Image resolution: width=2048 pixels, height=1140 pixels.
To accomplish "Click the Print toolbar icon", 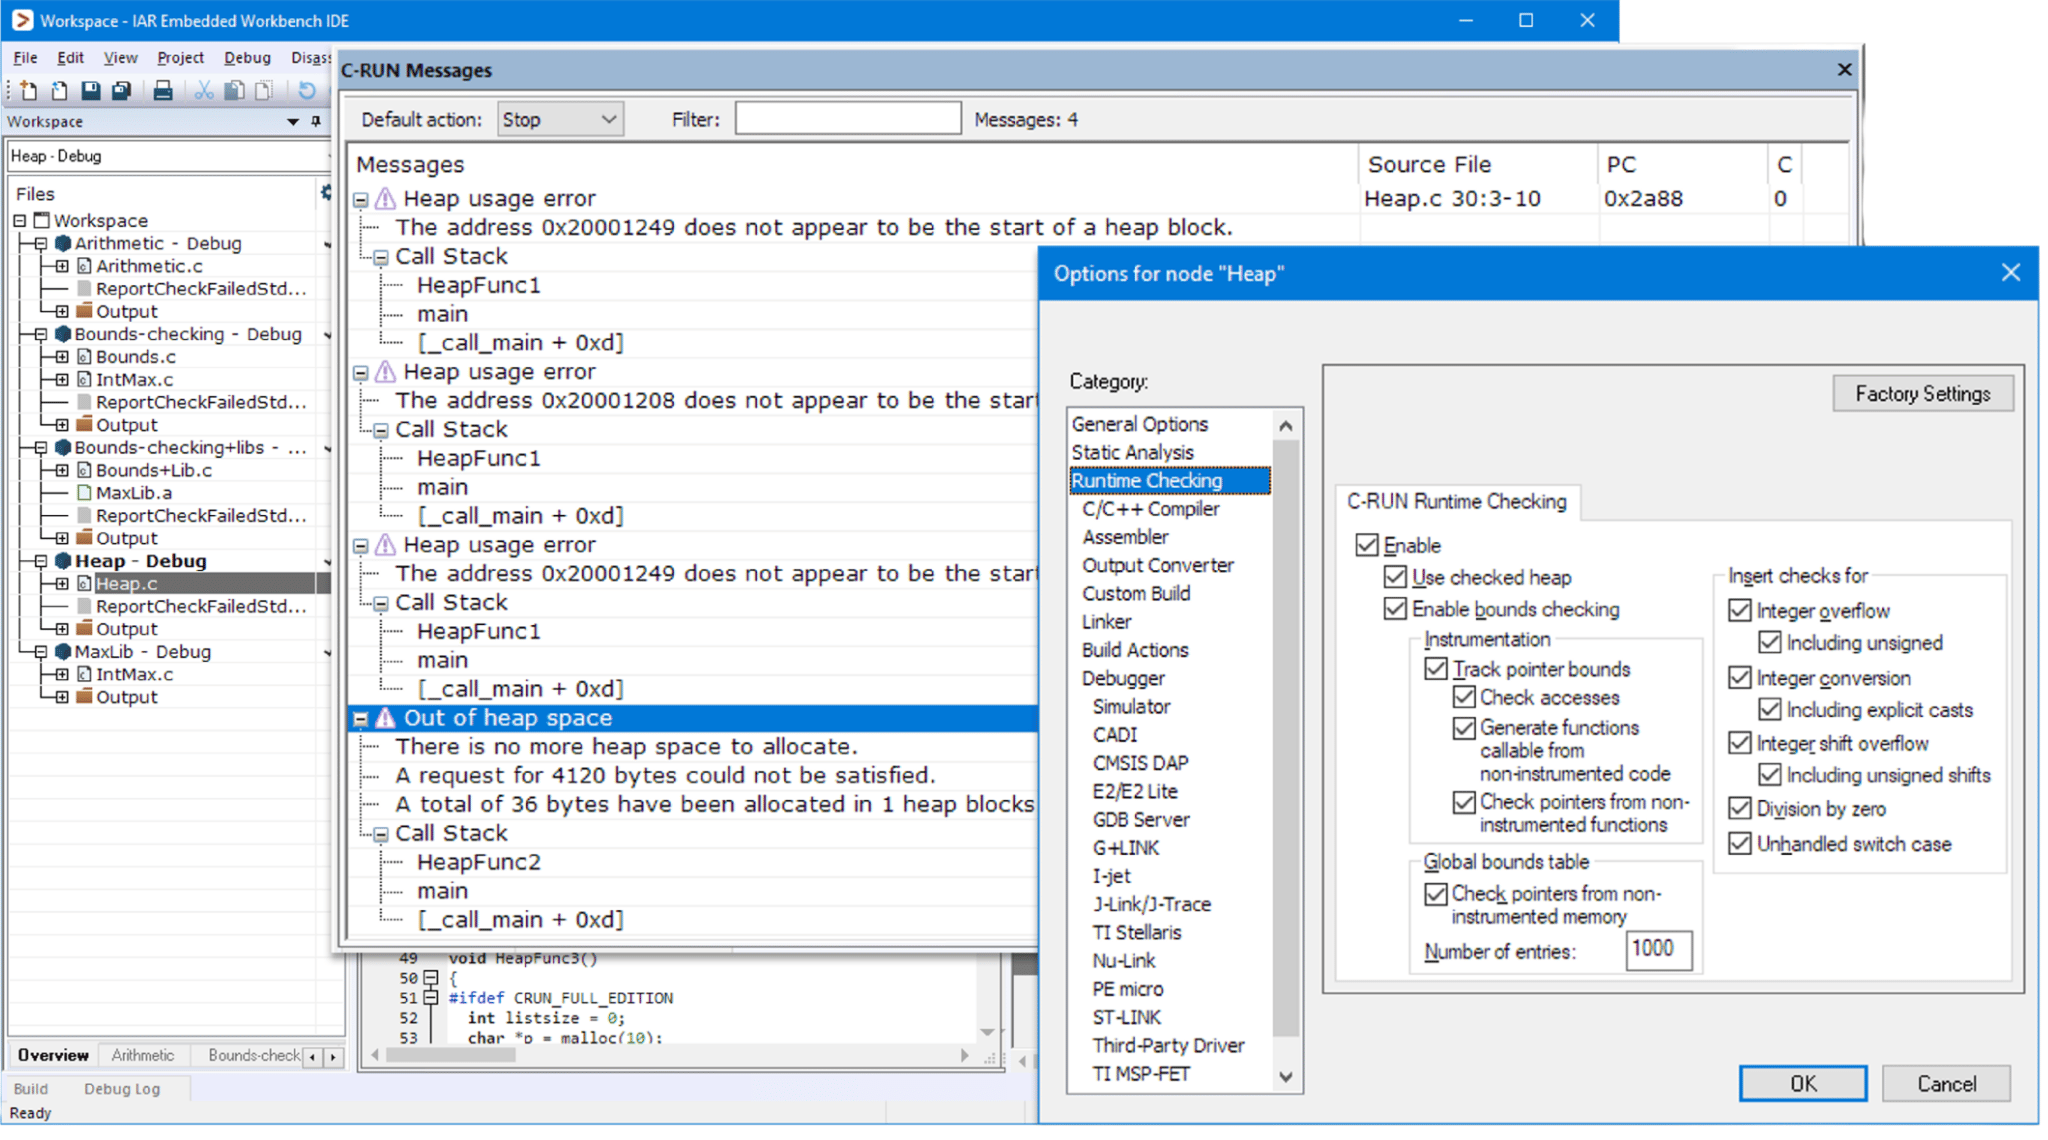I will pyautogui.click(x=162, y=91).
